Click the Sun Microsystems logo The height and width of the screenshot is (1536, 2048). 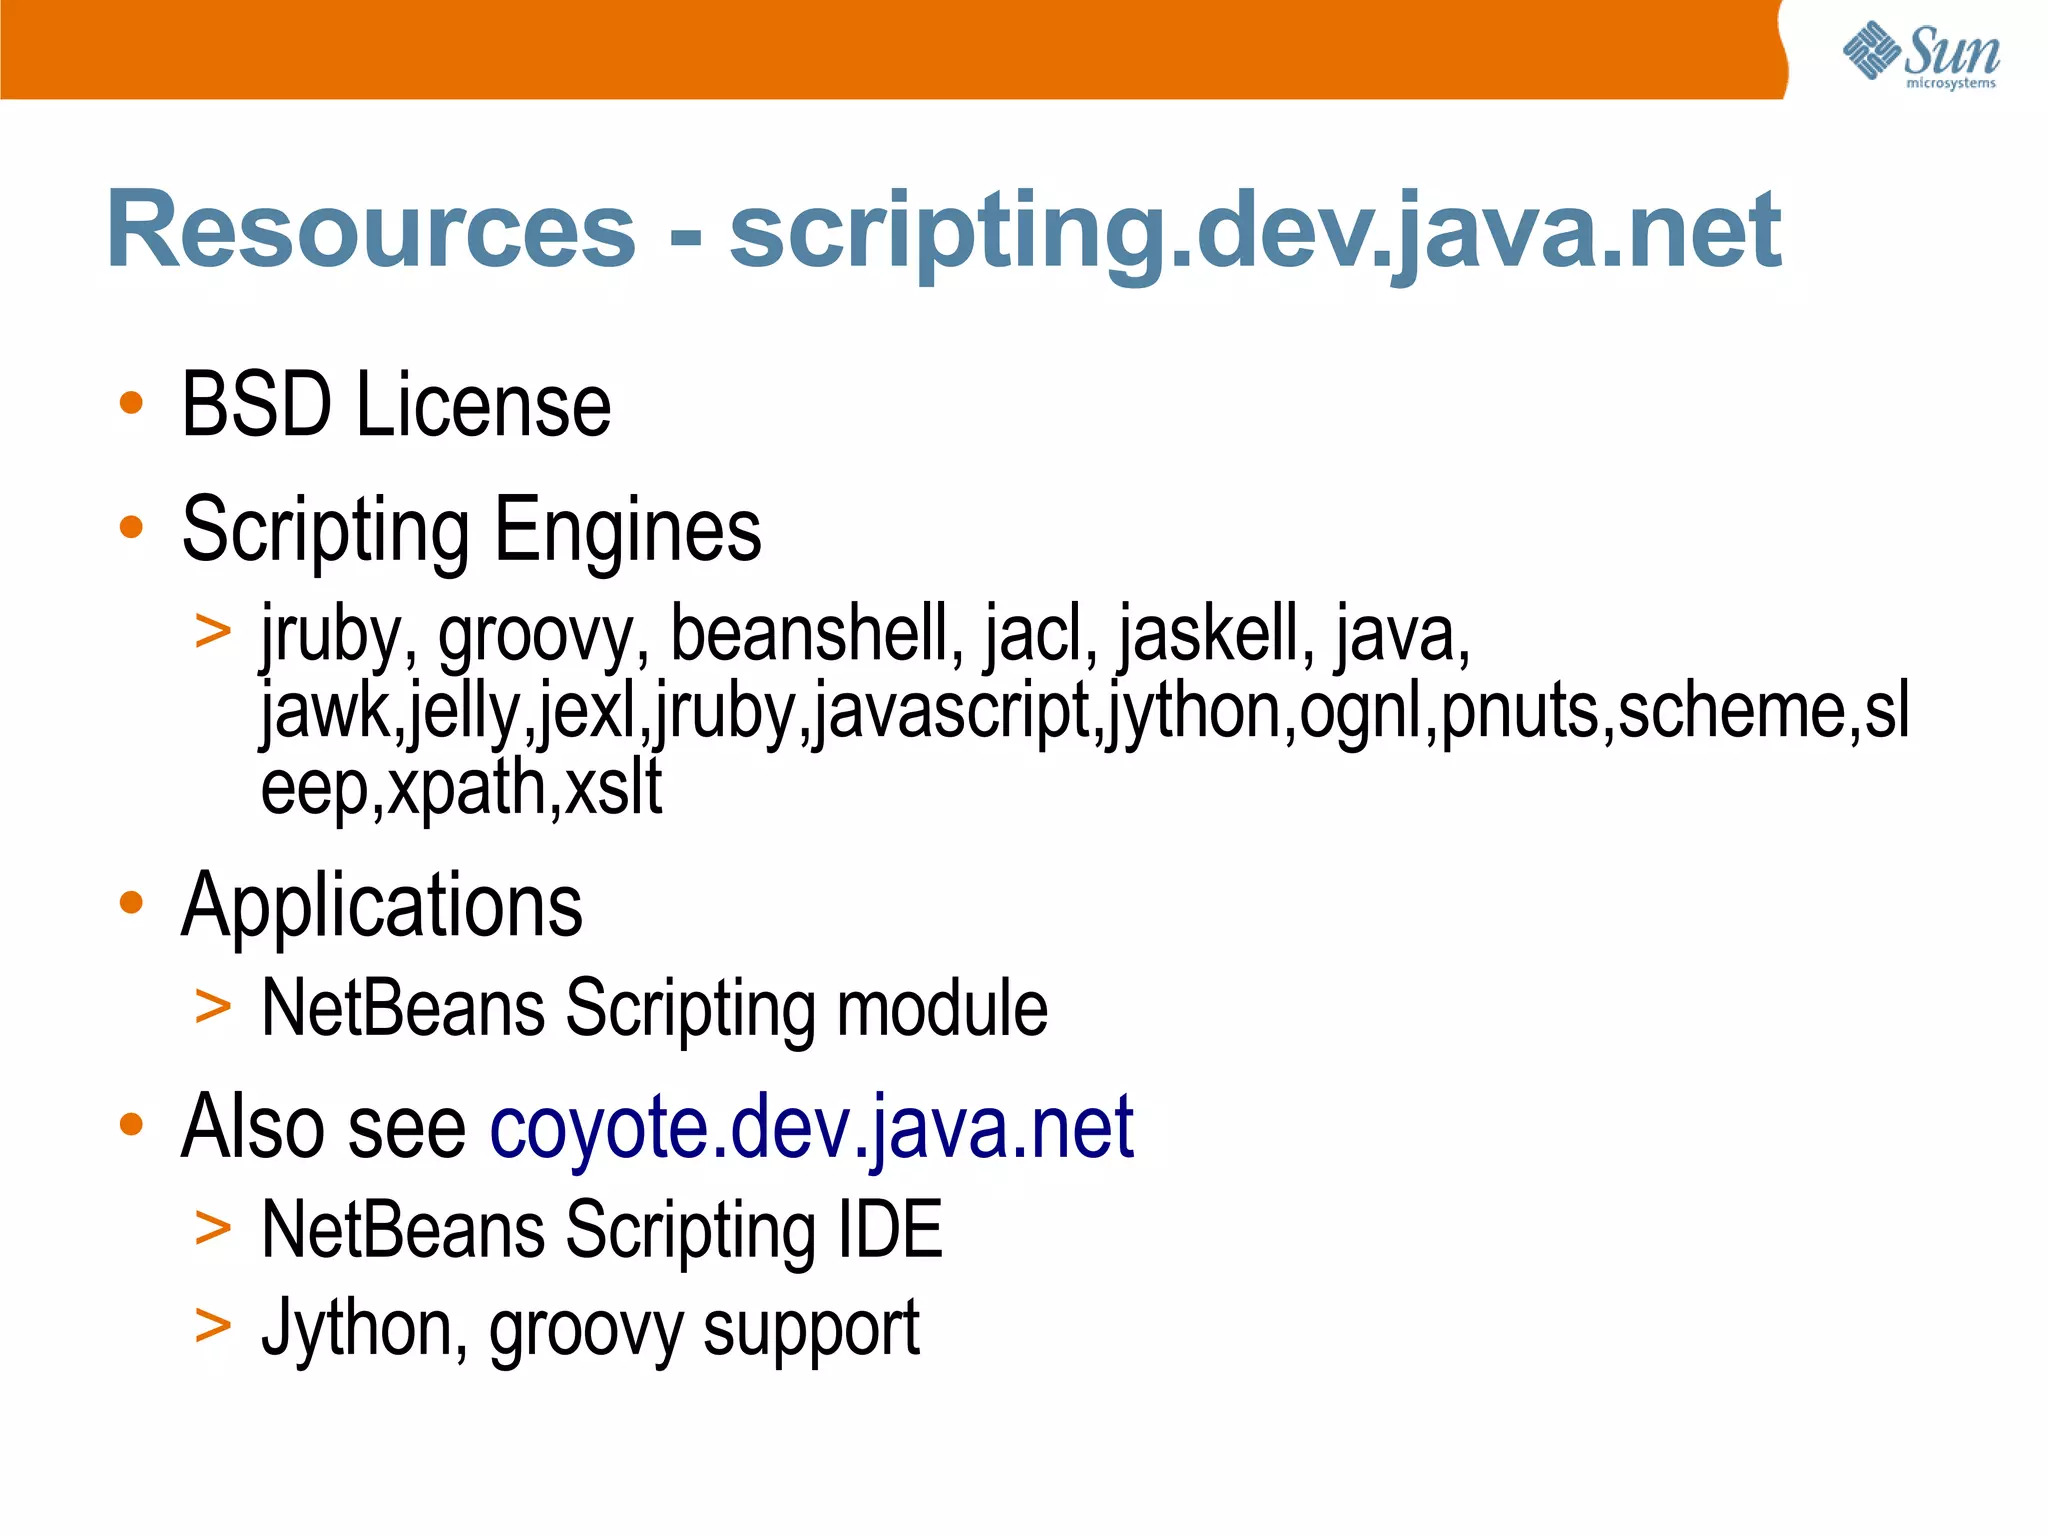(1921, 55)
